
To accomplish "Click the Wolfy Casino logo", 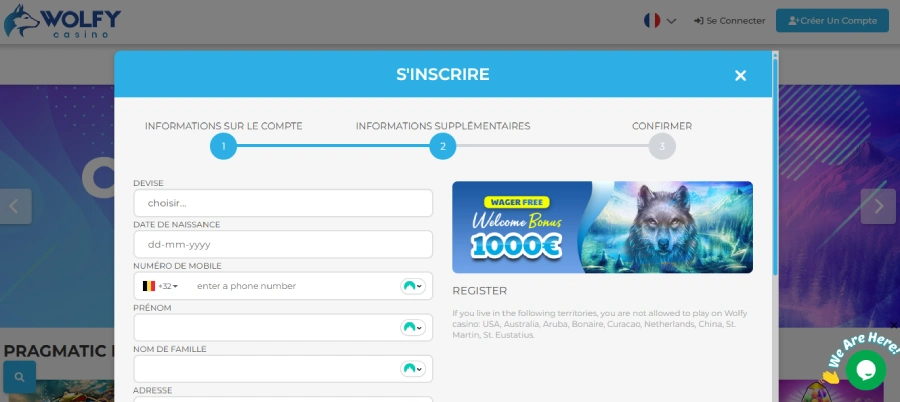I will (62, 21).
